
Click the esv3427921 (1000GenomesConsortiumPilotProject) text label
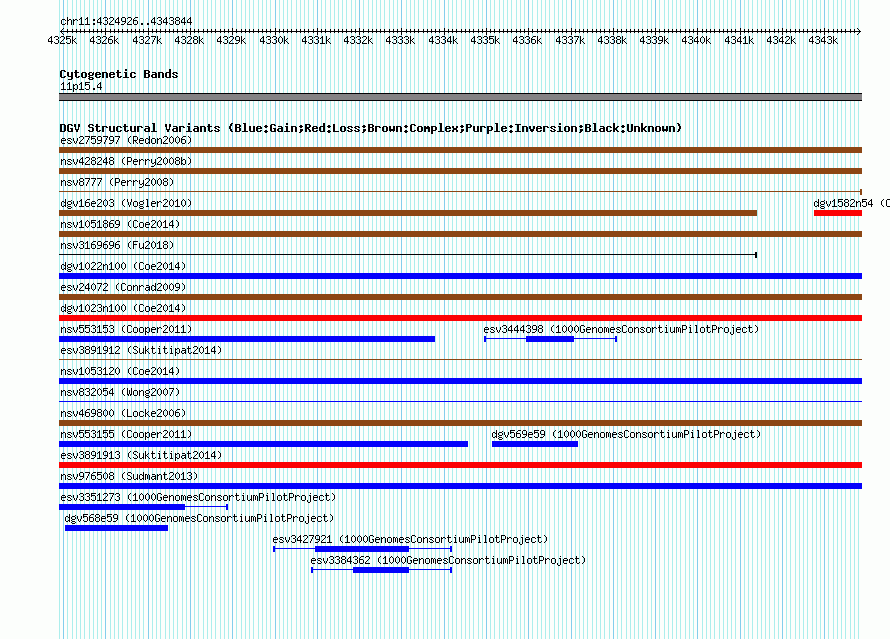coord(410,539)
